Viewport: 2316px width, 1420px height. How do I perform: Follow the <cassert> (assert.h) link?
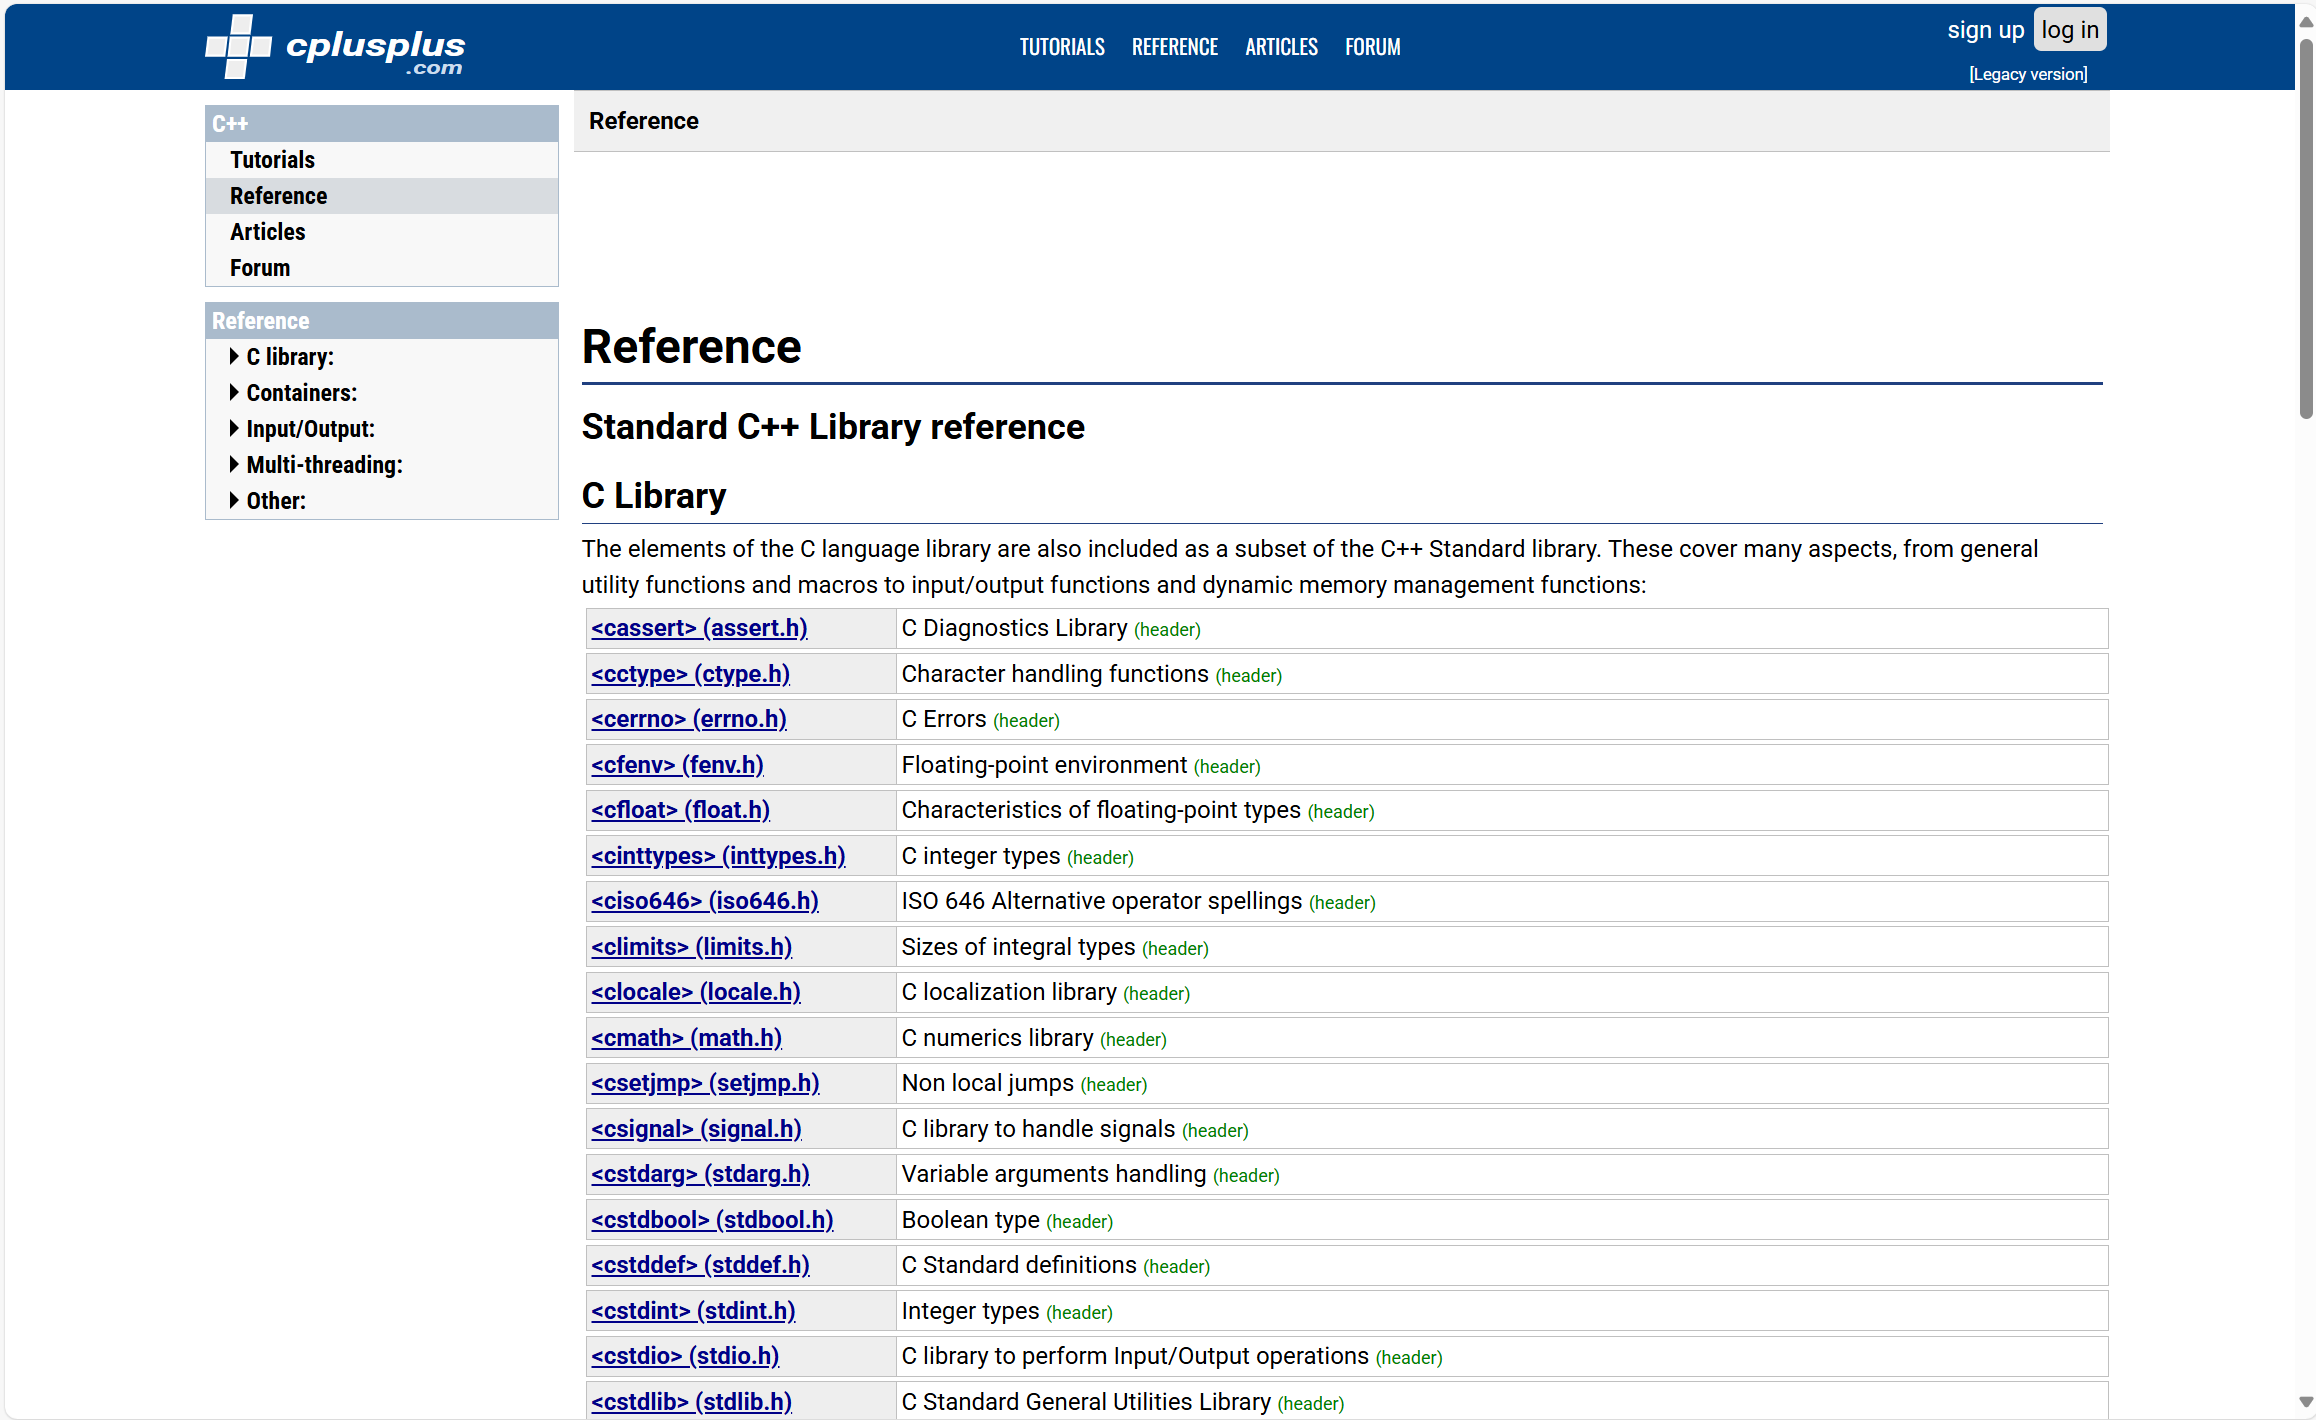point(699,628)
